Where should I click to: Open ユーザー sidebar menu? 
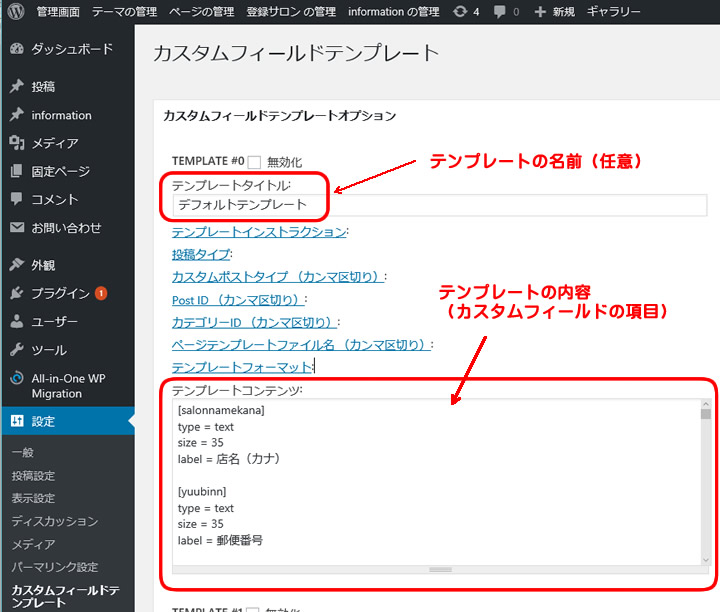click(x=54, y=322)
